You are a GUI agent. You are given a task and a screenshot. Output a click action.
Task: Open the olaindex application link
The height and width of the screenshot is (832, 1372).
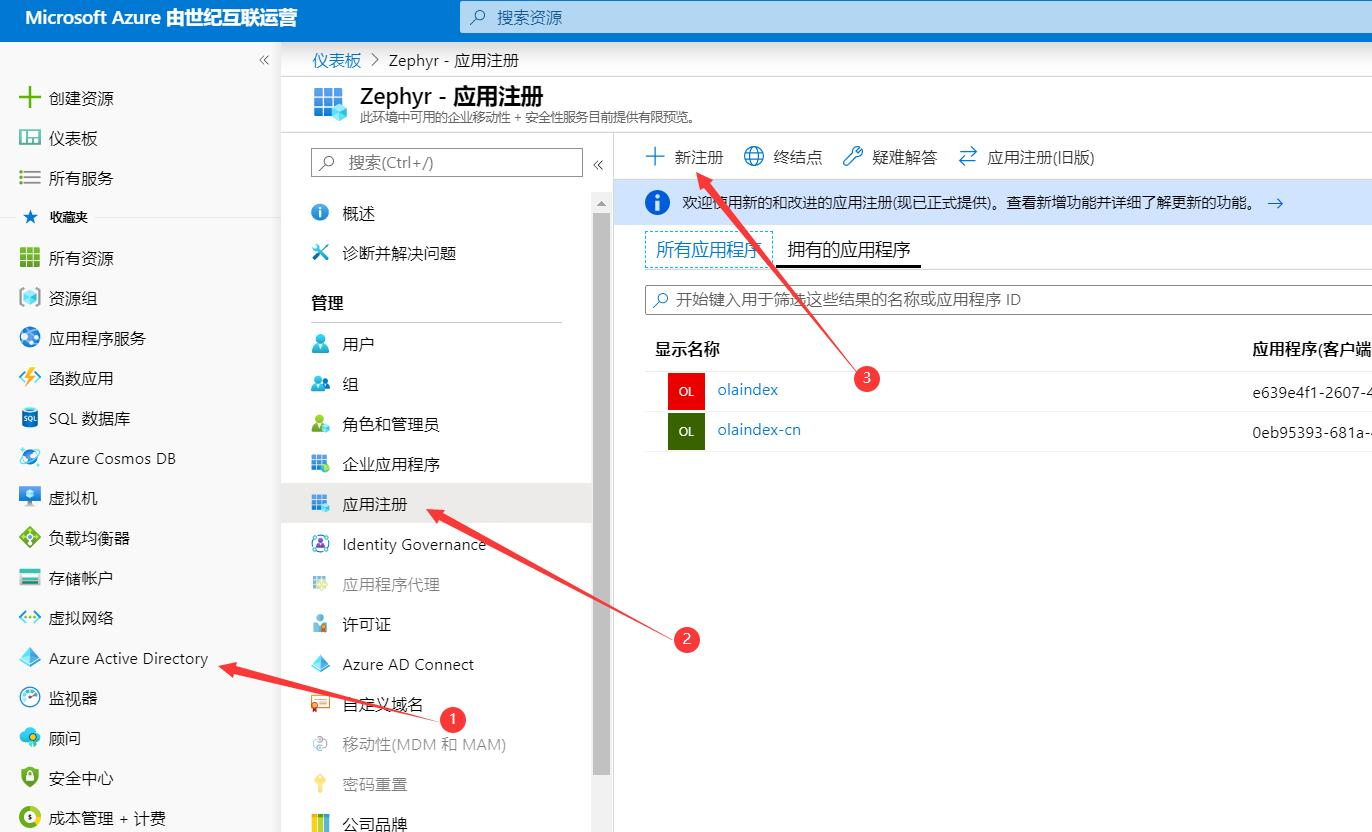click(748, 390)
